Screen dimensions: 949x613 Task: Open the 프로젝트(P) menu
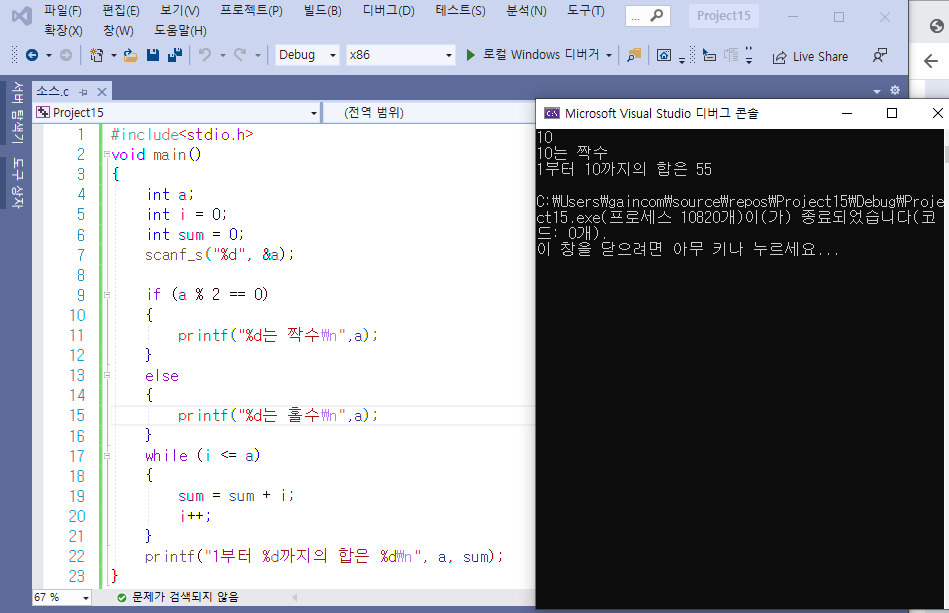click(x=251, y=11)
